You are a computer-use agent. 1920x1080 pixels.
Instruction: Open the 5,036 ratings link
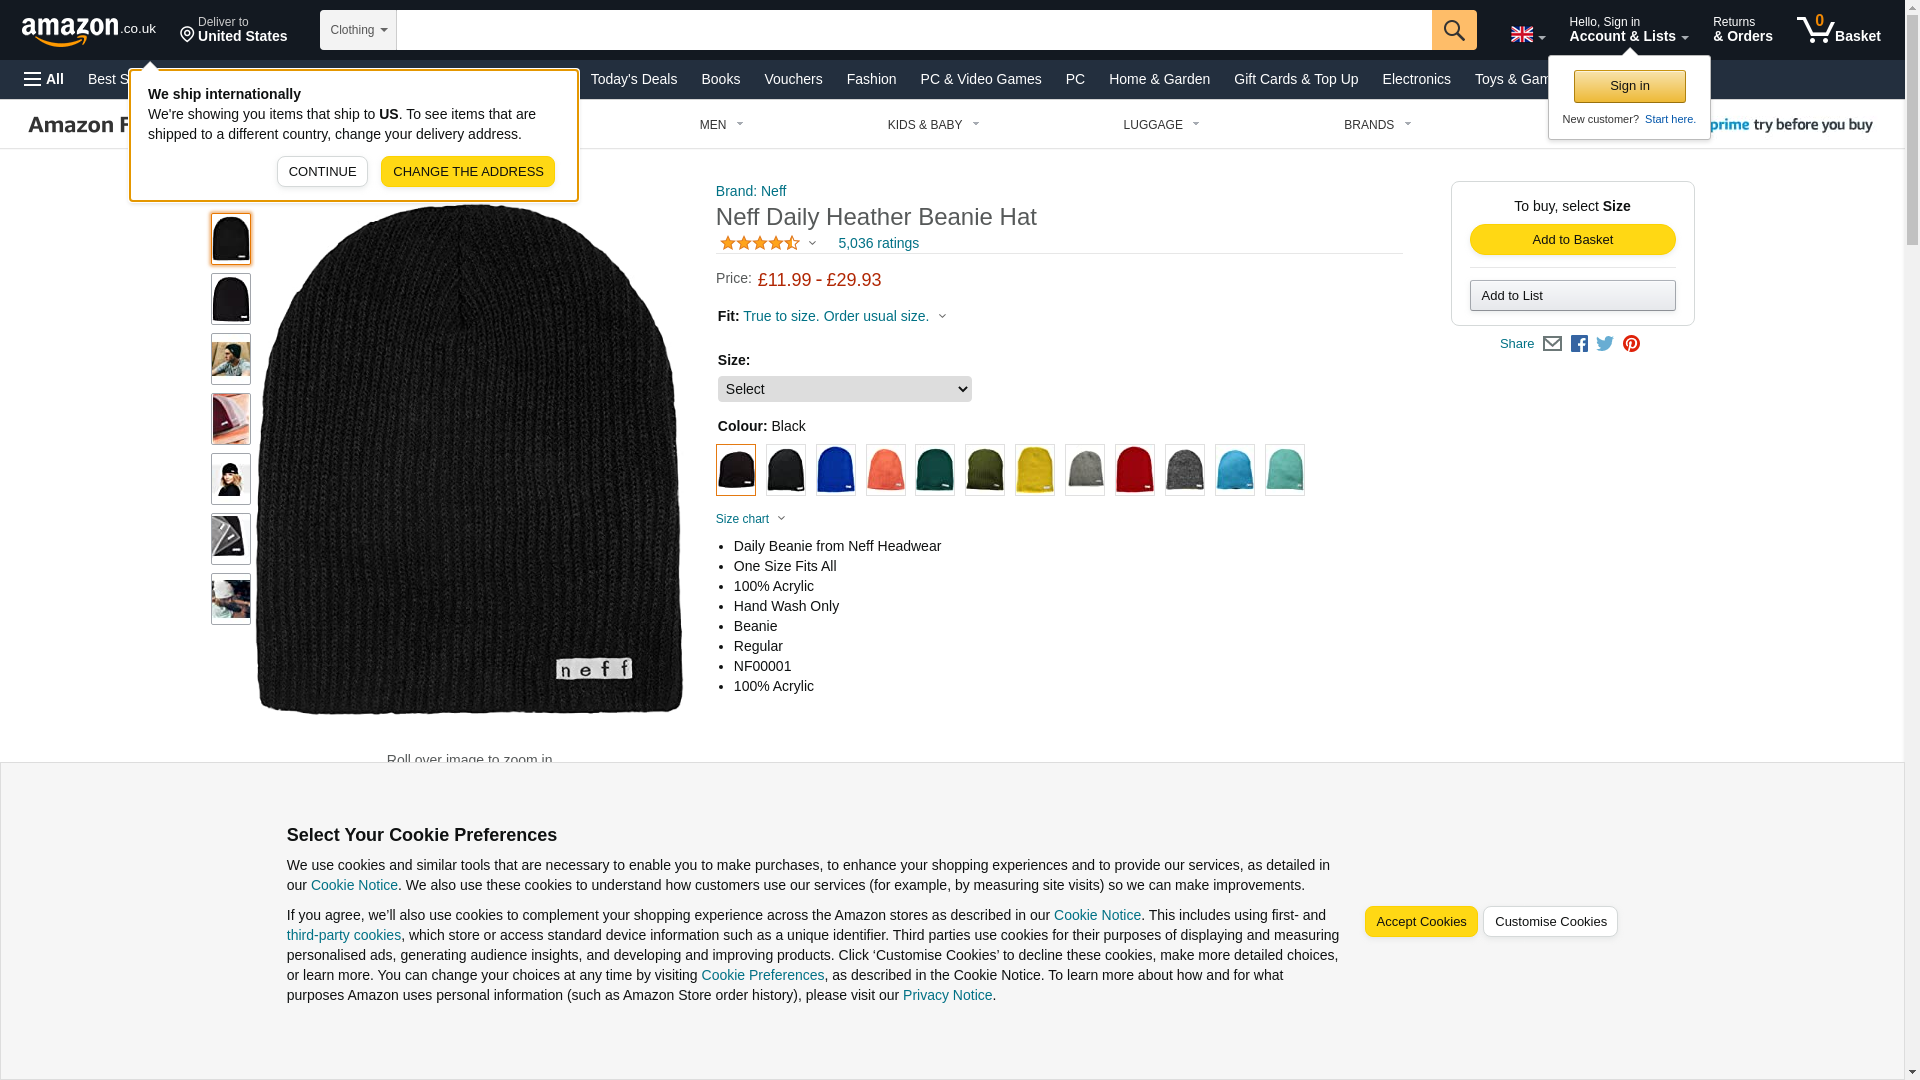click(x=878, y=243)
